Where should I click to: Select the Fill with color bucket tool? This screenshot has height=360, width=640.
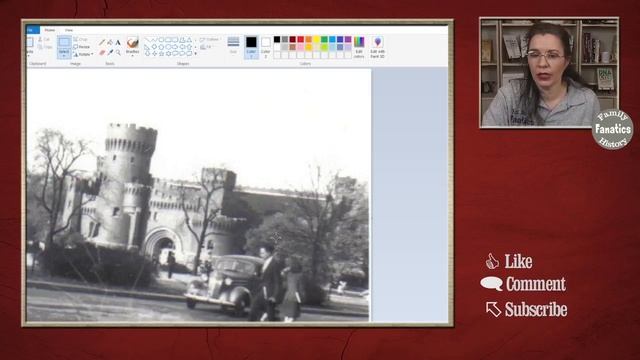coord(110,42)
